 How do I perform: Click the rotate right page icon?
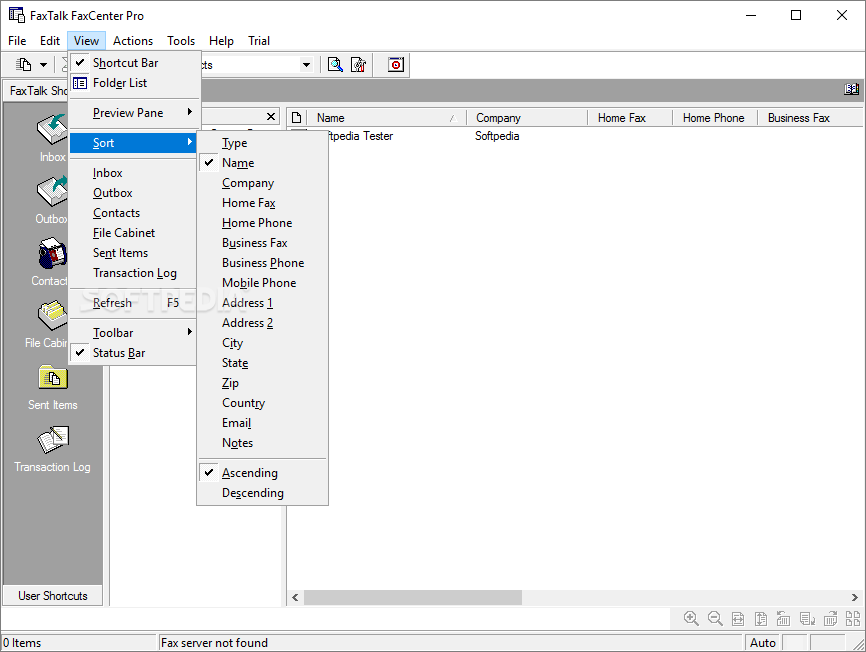(830, 618)
